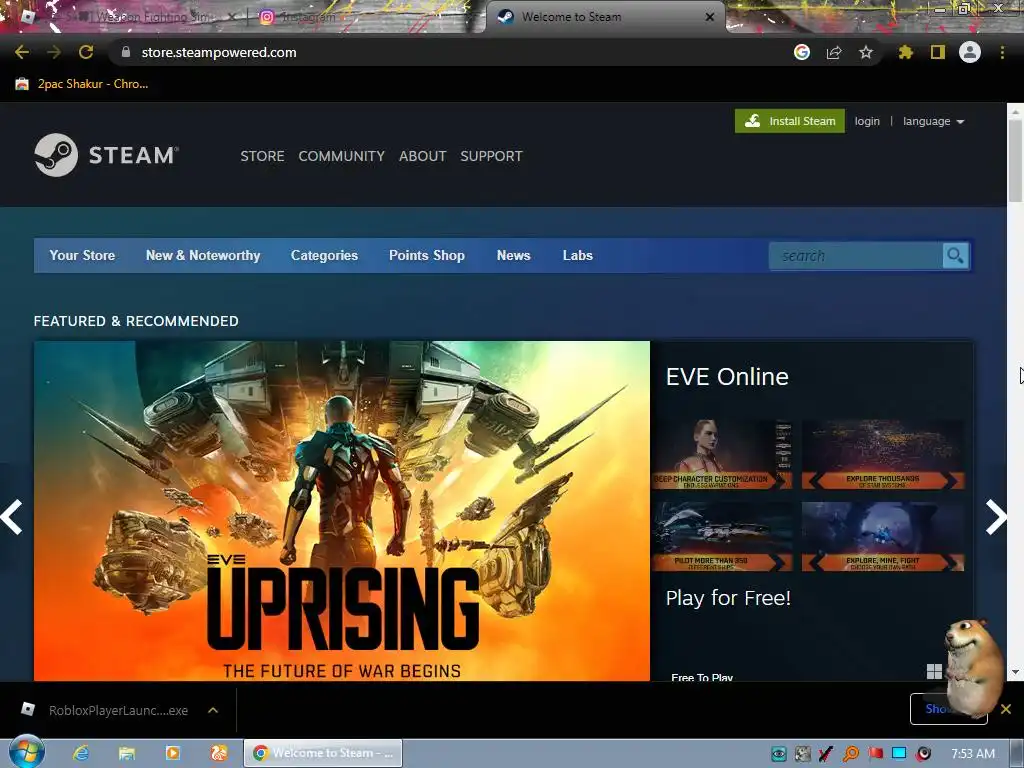This screenshot has height=768, width=1024.
Task: Open the extensions puzzle icon
Action: 905,52
